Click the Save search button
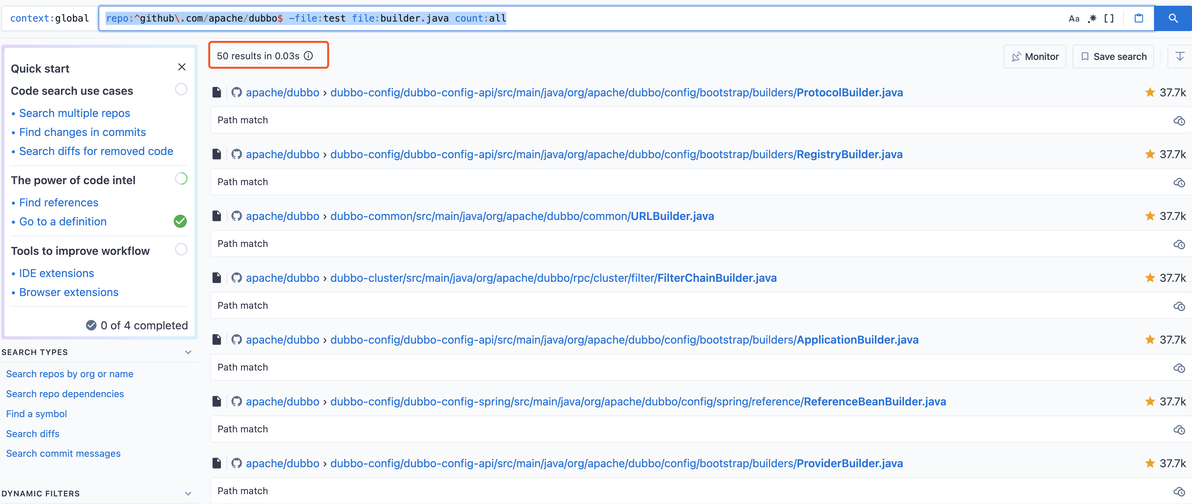 click(x=1114, y=56)
